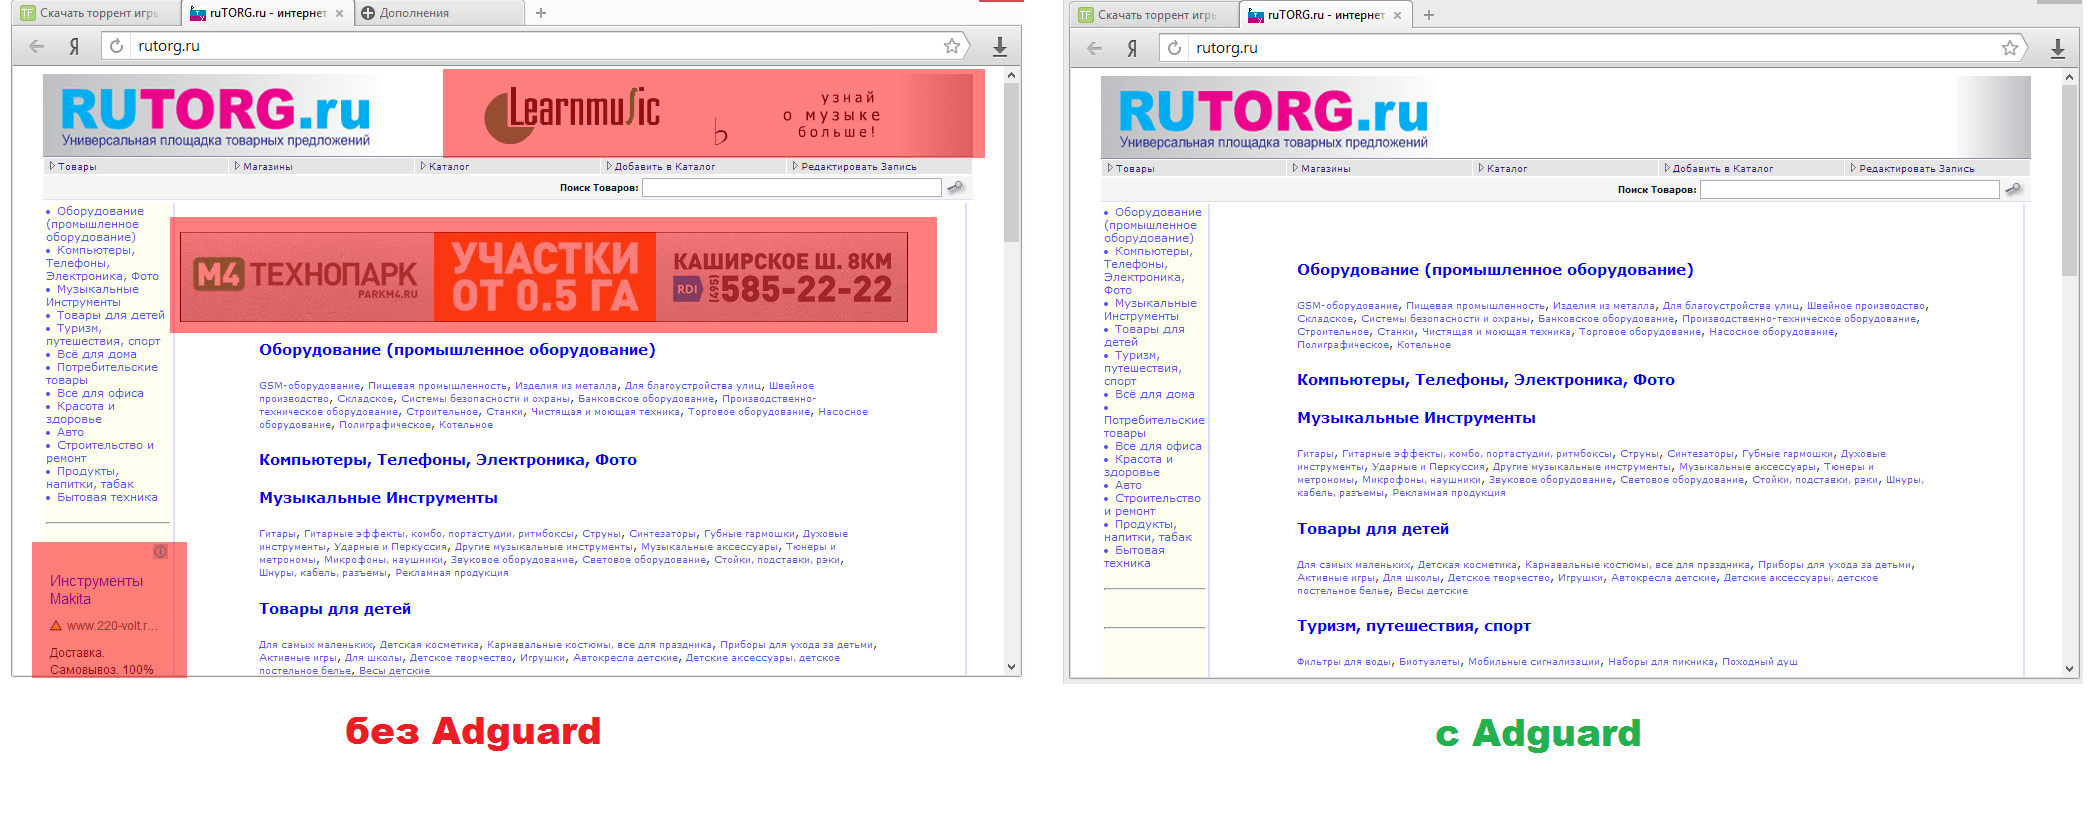Open Авто sidebar link on left page
Screen dimensions: 2094x816
pos(70,432)
